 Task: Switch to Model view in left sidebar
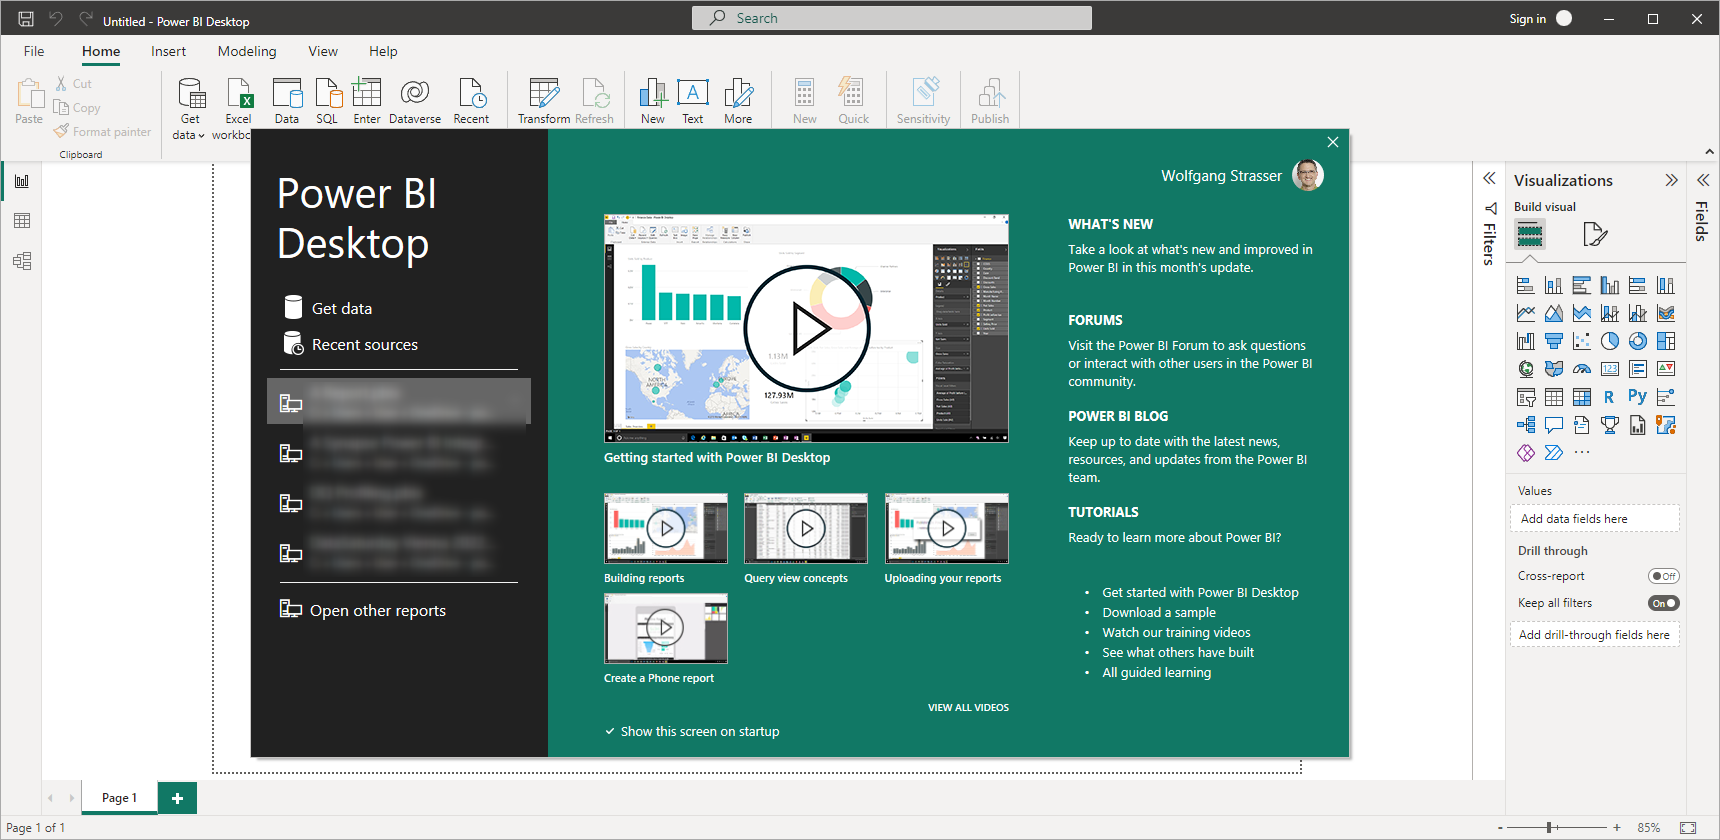(22, 261)
